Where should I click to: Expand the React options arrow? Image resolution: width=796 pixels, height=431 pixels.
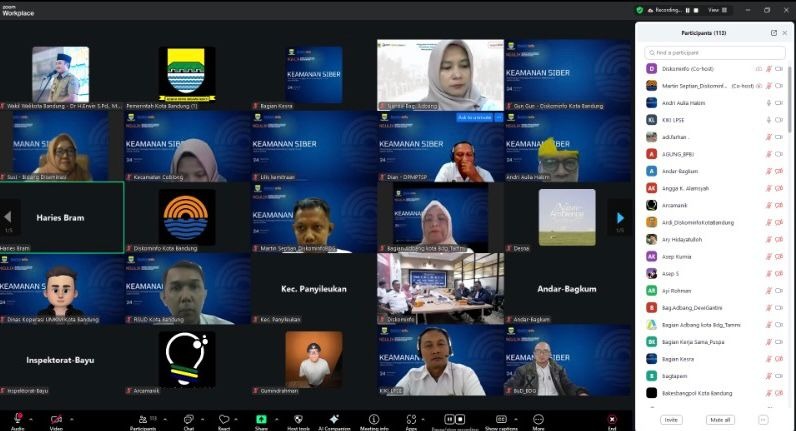coord(236,419)
